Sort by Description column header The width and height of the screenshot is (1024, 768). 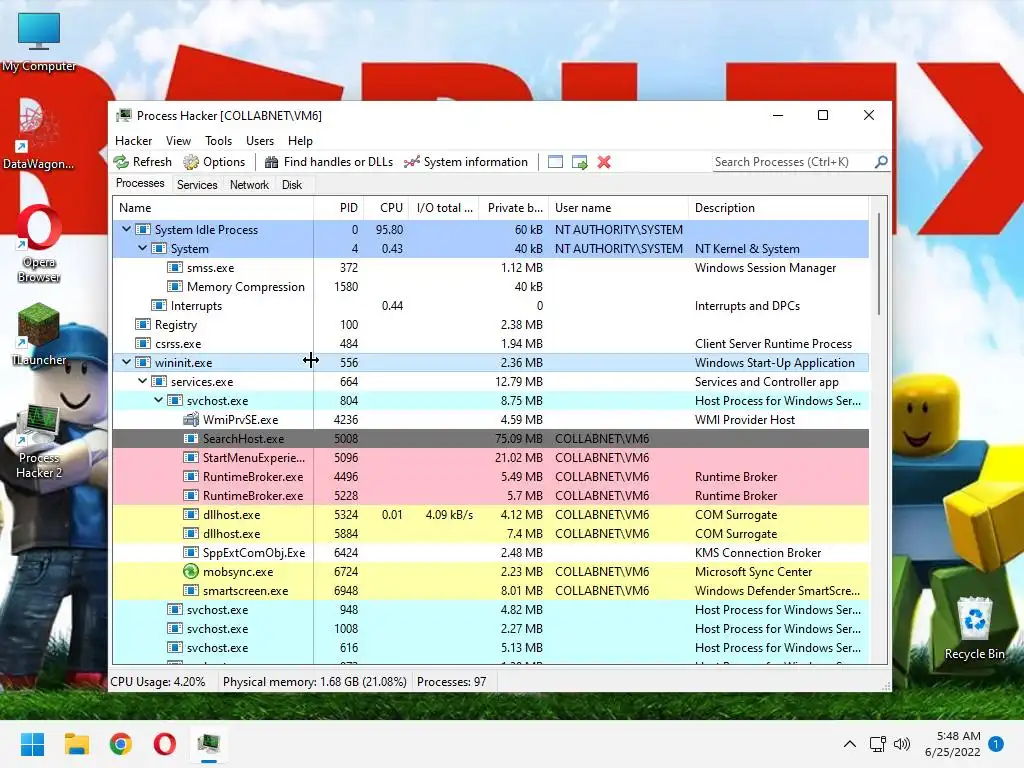pyautogui.click(x=778, y=208)
